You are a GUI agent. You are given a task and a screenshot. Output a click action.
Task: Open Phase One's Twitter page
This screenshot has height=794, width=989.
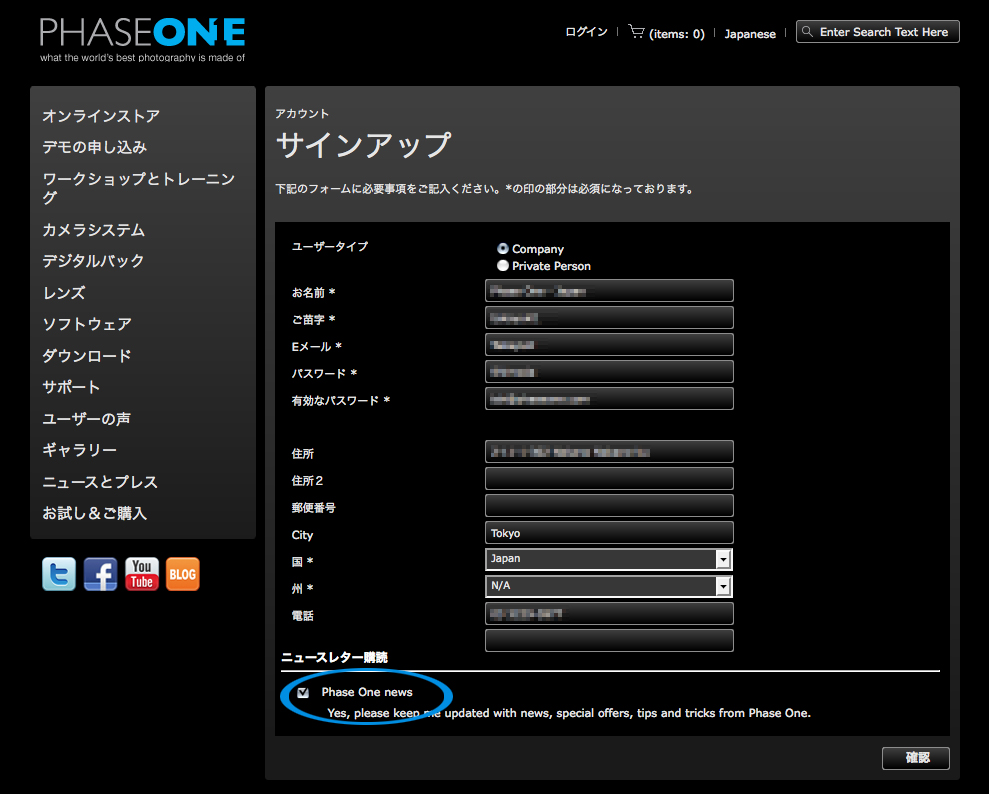point(58,574)
